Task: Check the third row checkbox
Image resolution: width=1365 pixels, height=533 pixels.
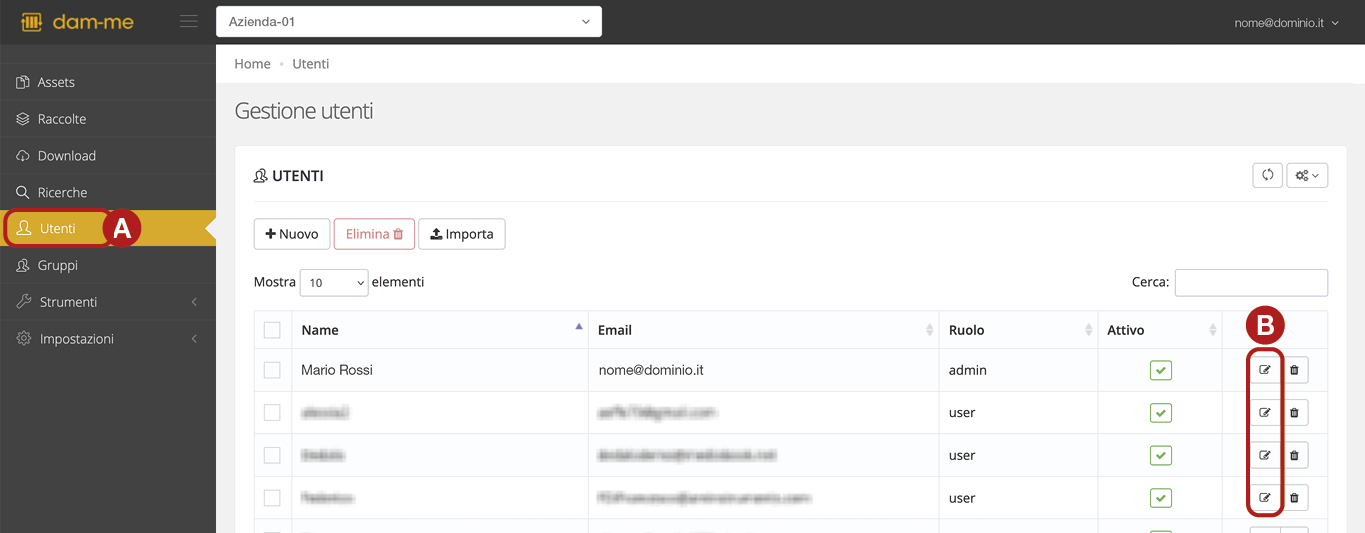Action: pos(272,455)
